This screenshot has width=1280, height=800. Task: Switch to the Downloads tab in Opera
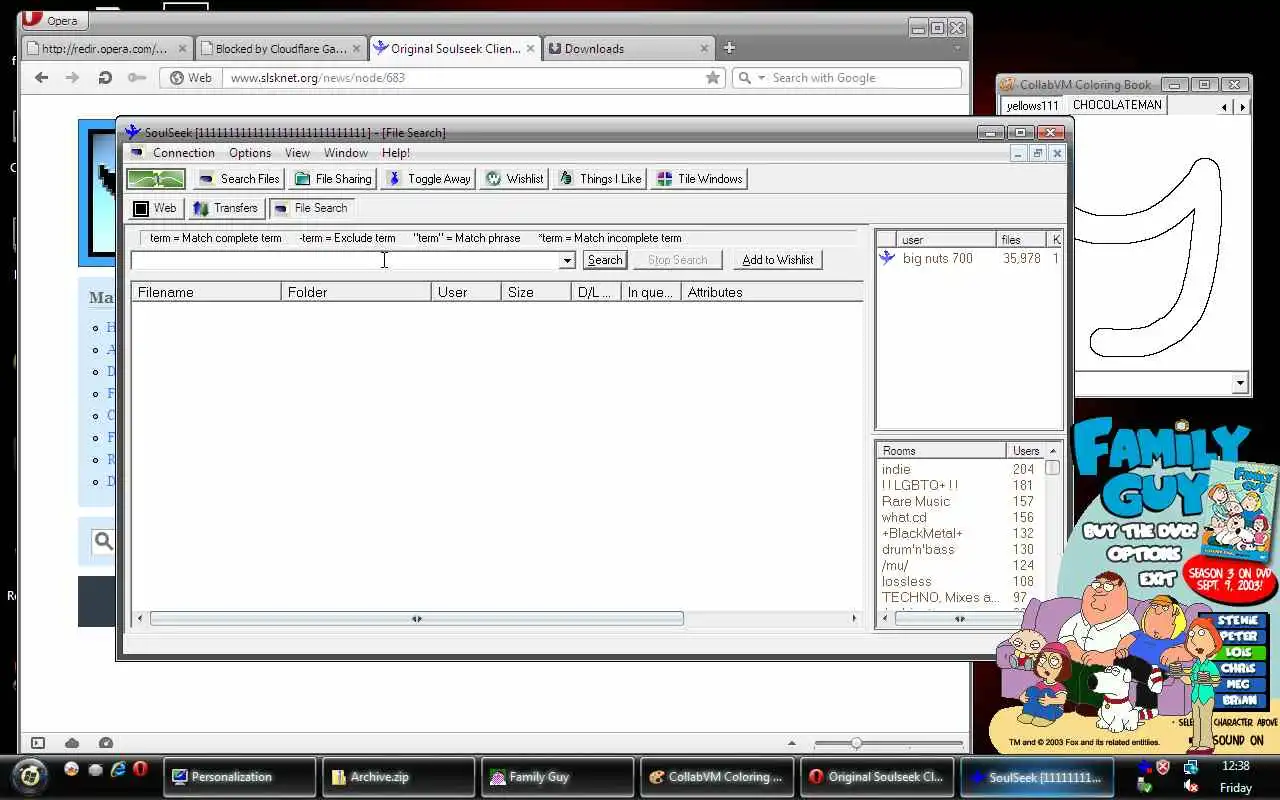(629, 48)
